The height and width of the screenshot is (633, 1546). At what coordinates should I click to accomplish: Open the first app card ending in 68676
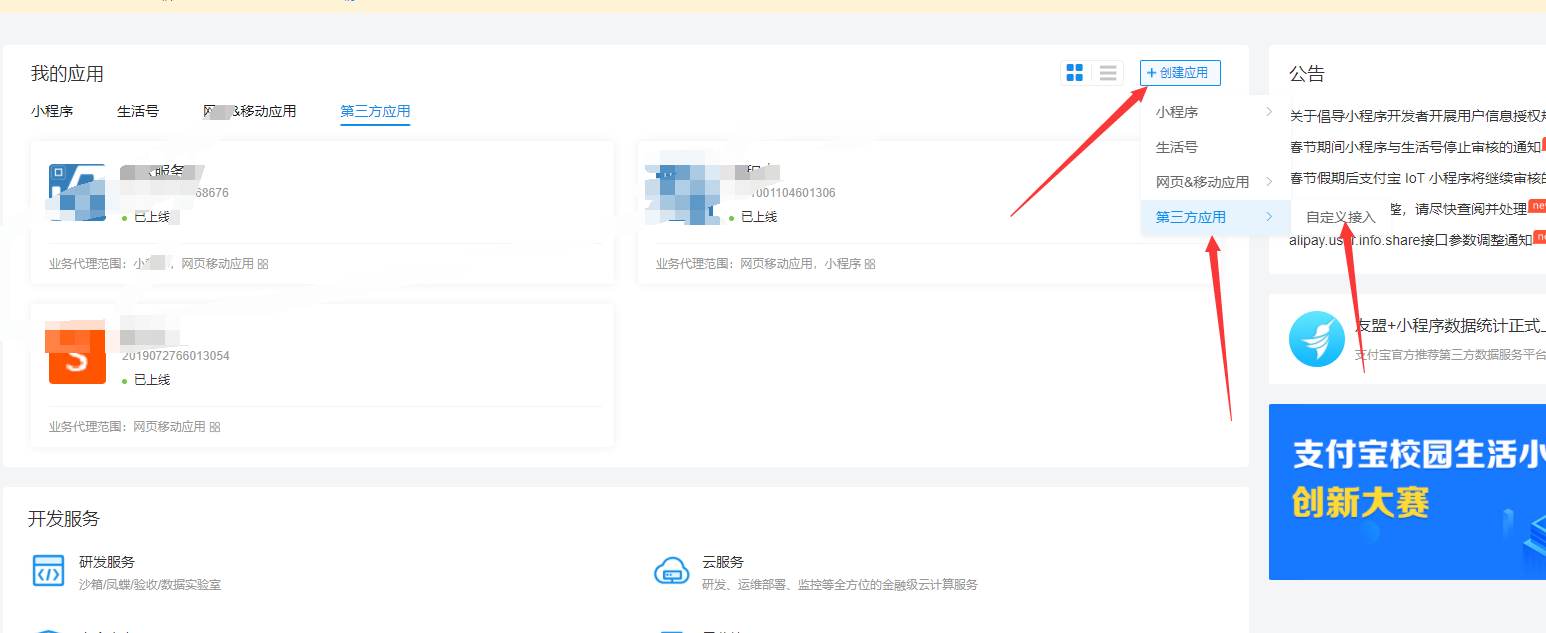point(322,212)
